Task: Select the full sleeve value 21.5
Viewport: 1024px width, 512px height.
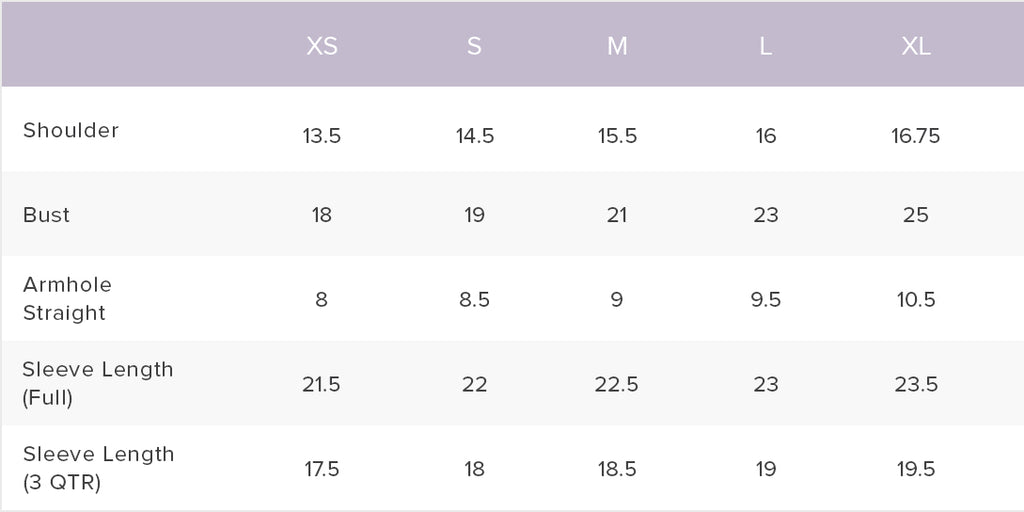Action: click(x=322, y=385)
